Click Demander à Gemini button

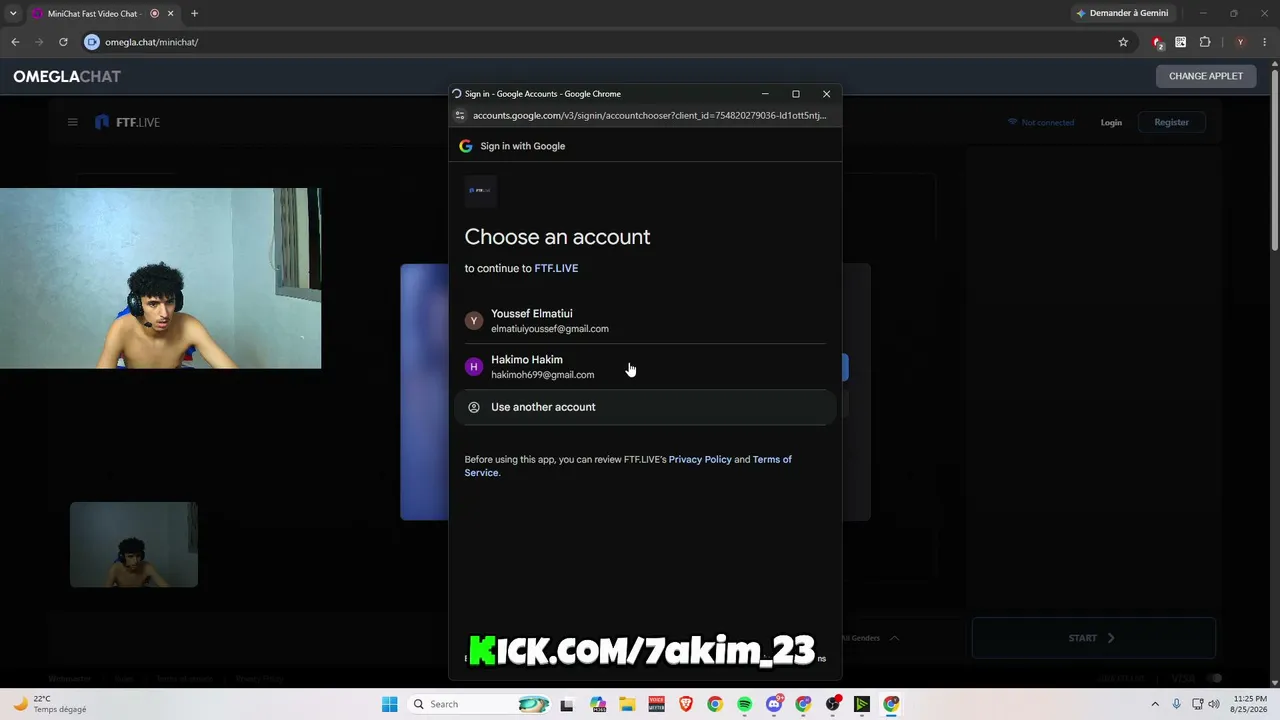(1122, 13)
